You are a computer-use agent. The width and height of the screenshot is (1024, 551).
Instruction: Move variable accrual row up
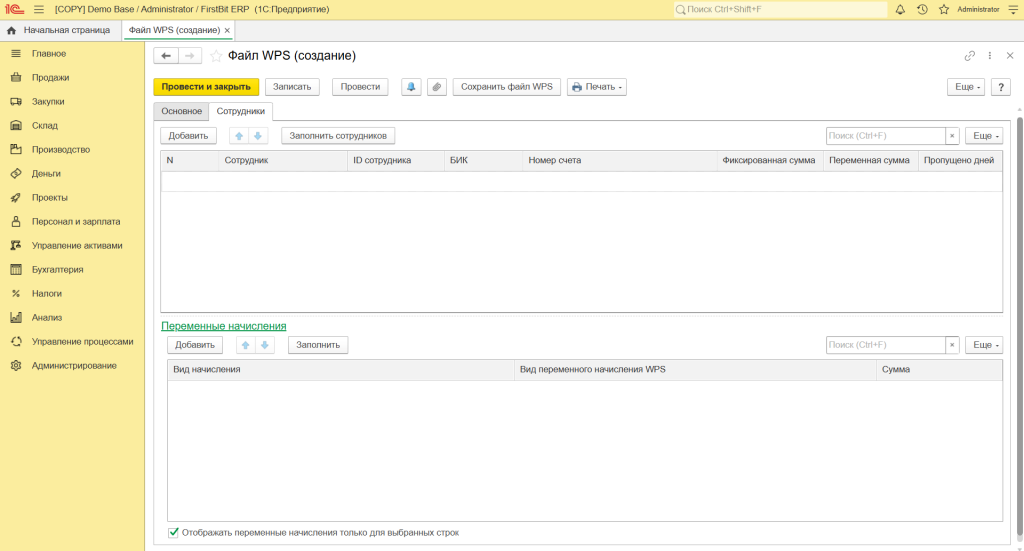click(246, 345)
